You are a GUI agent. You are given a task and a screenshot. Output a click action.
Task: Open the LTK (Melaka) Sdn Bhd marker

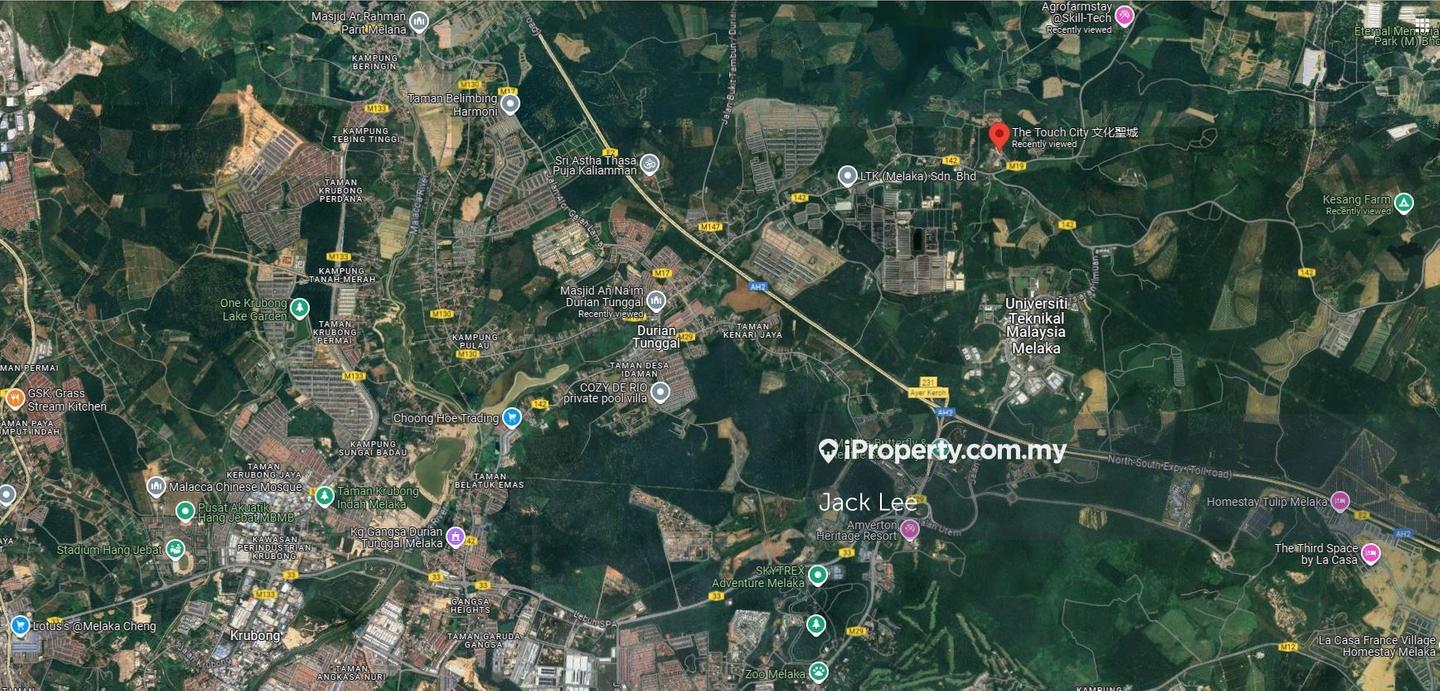coord(847,176)
